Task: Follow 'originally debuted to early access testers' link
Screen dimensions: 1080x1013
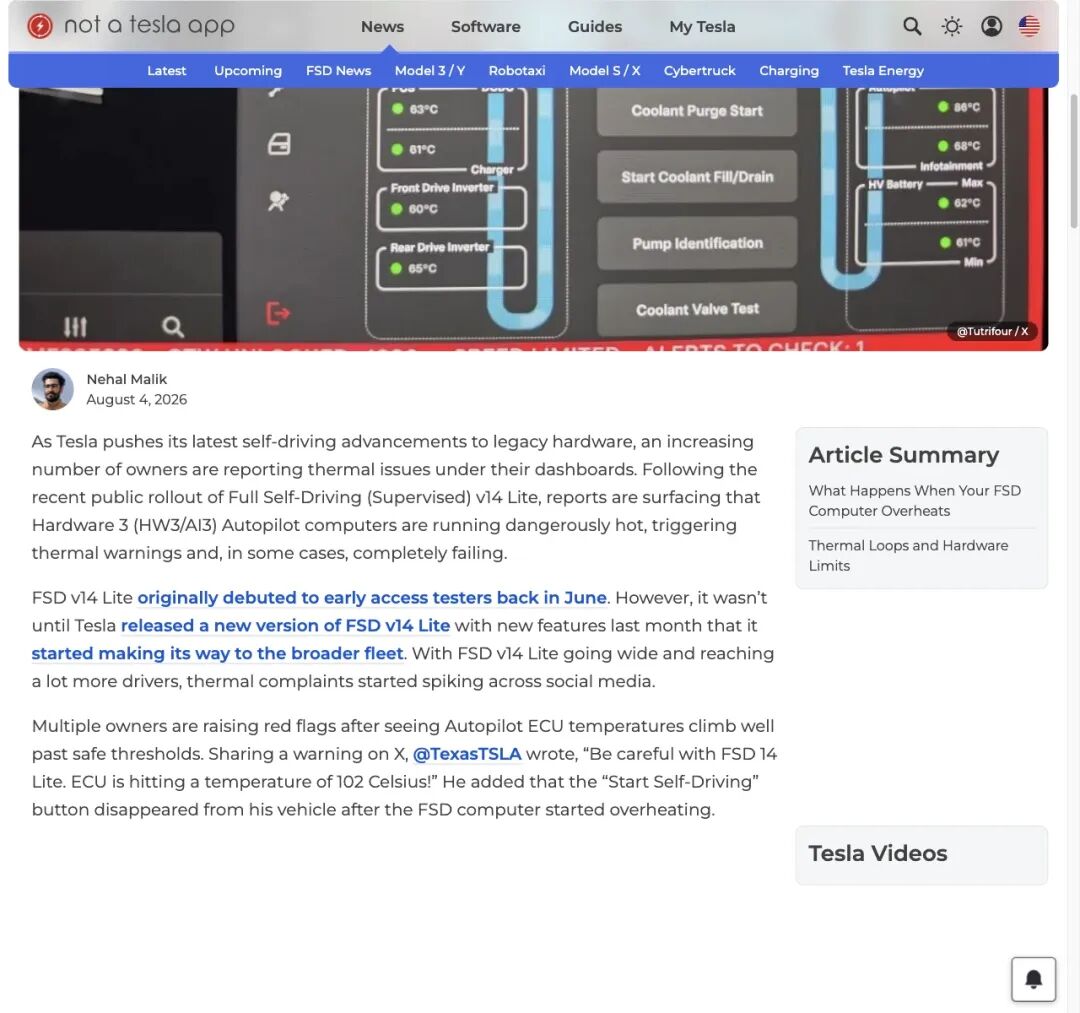Action: (372, 597)
